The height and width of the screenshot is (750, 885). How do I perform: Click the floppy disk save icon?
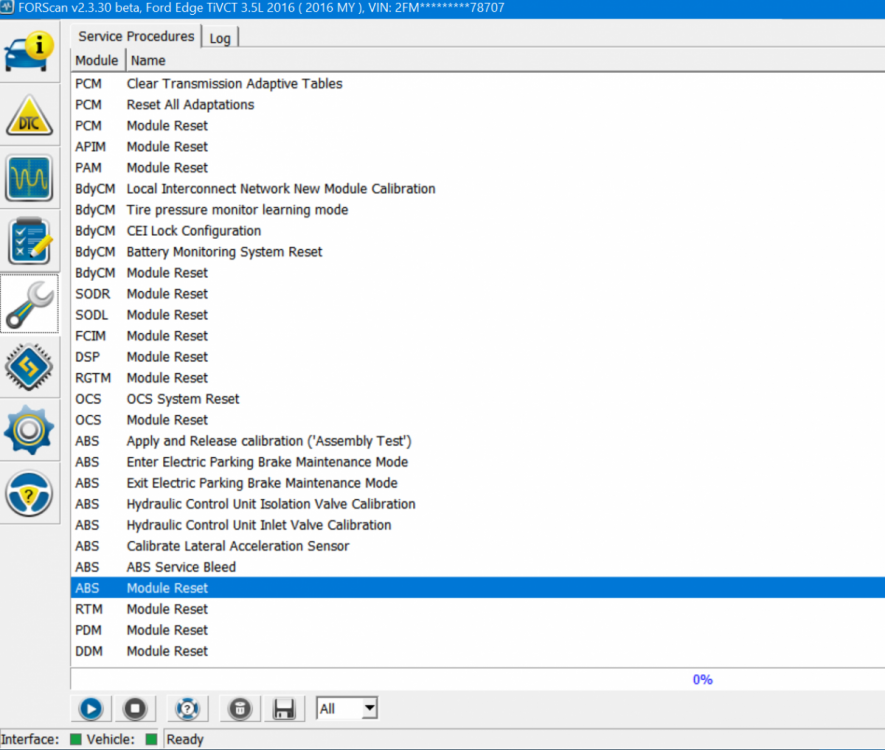point(284,709)
